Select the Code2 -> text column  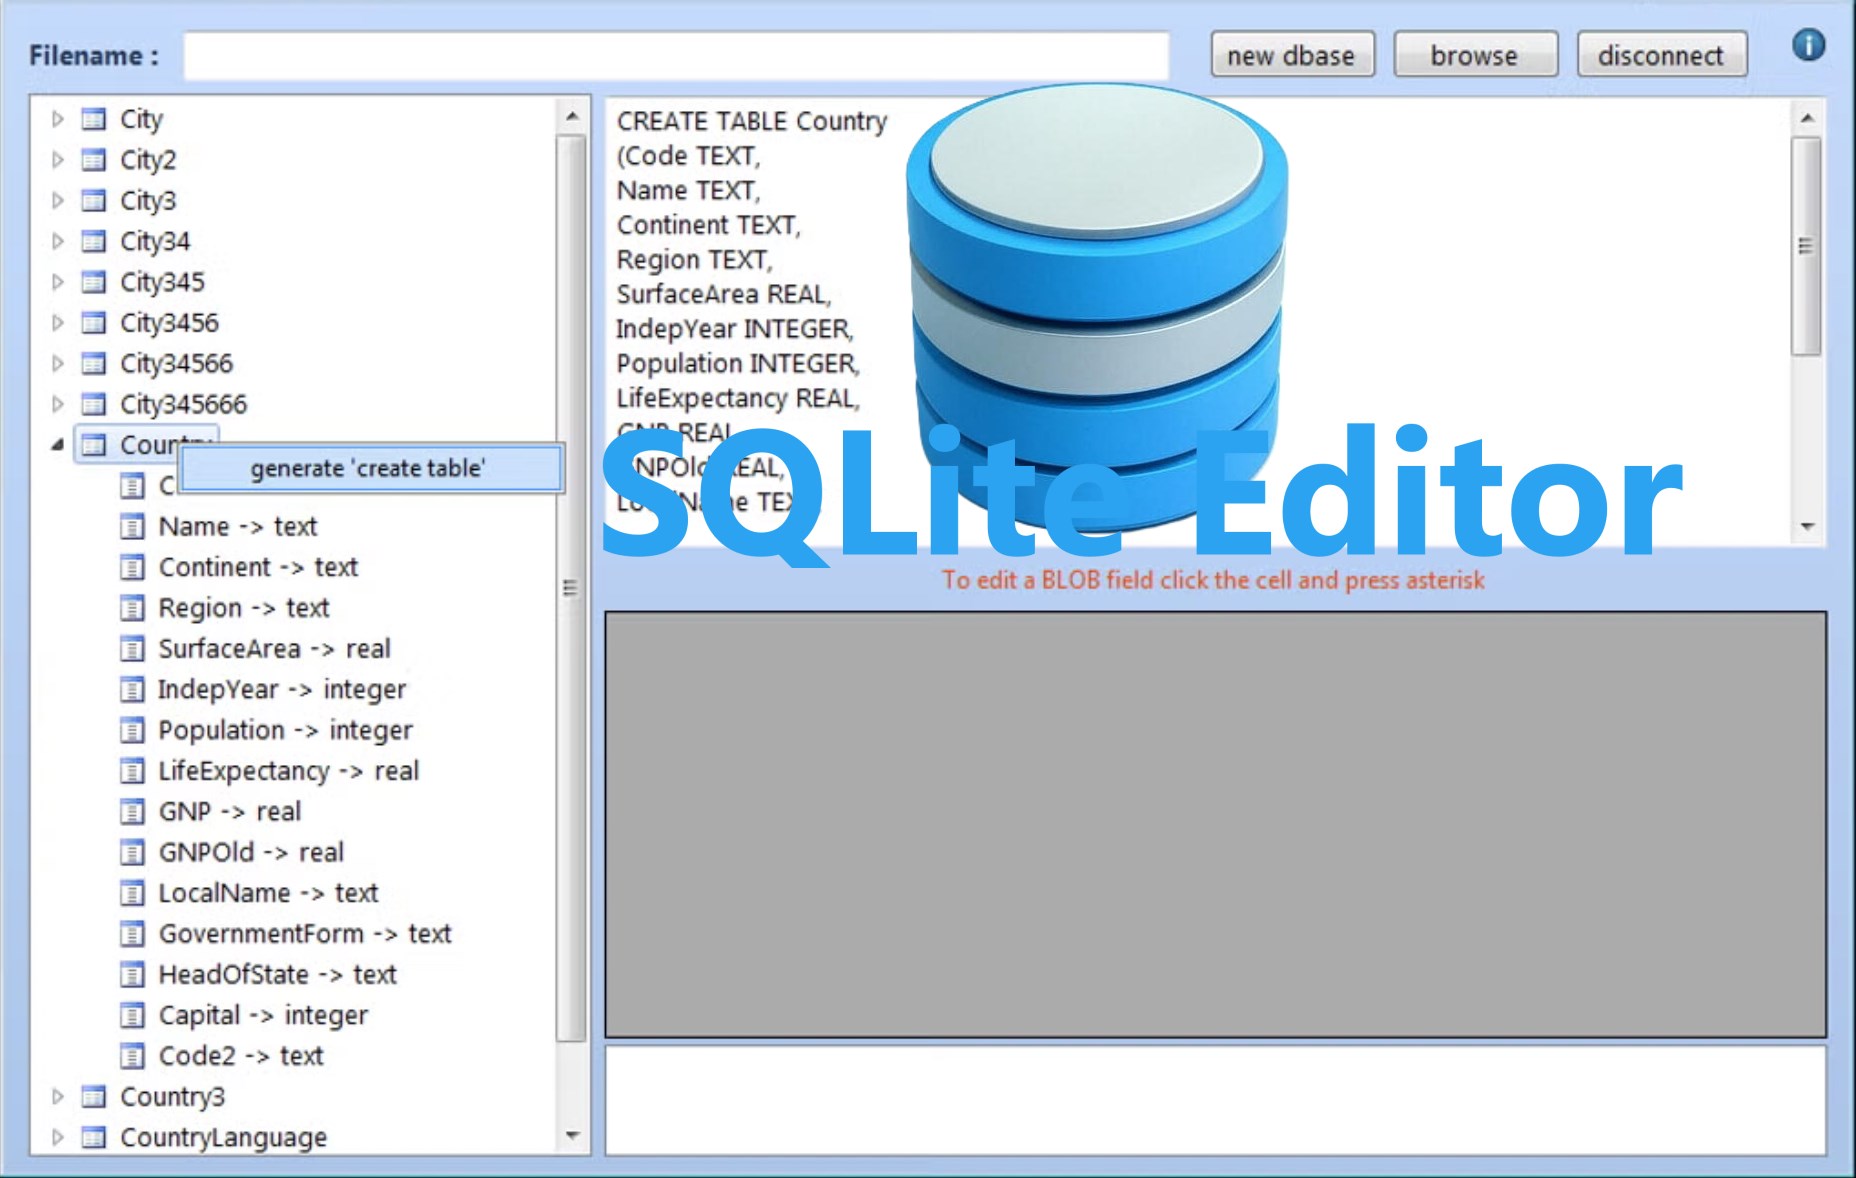[241, 1056]
